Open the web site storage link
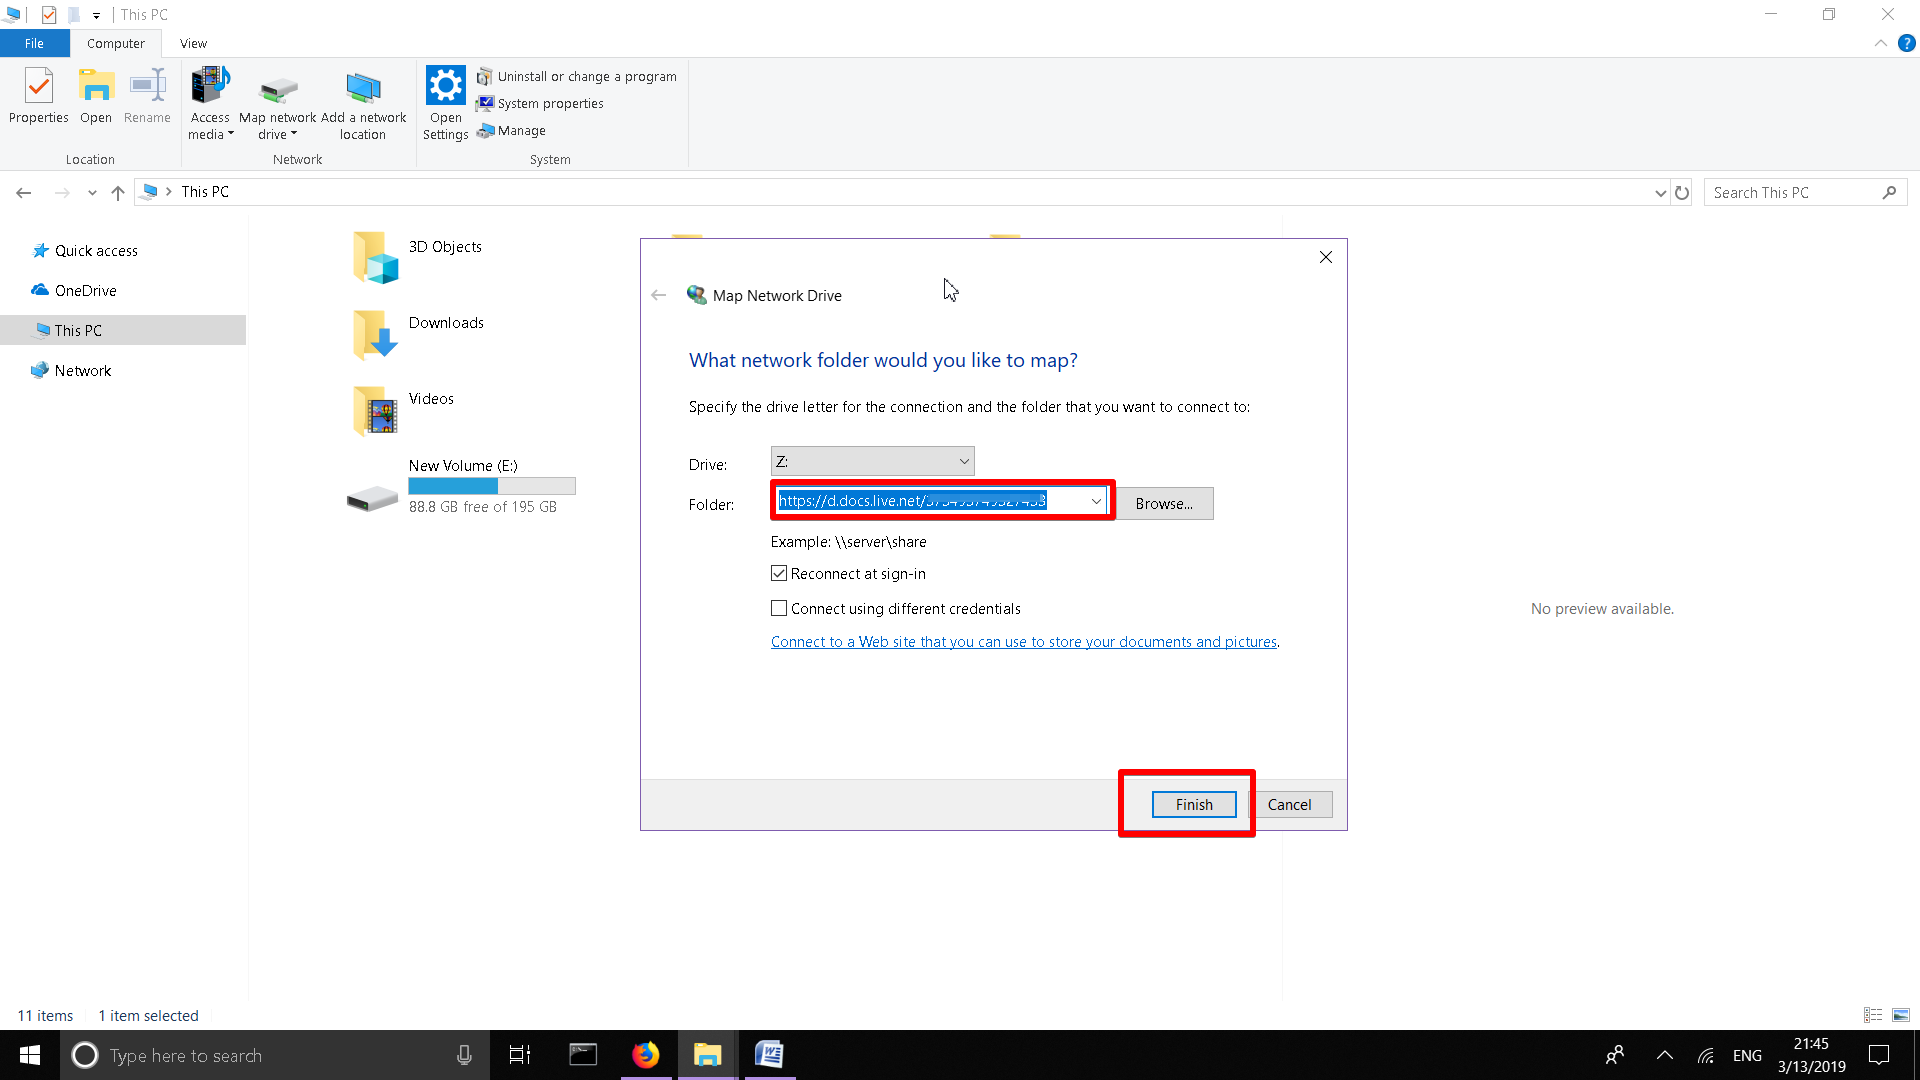The width and height of the screenshot is (1920, 1080). click(1023, 642)
